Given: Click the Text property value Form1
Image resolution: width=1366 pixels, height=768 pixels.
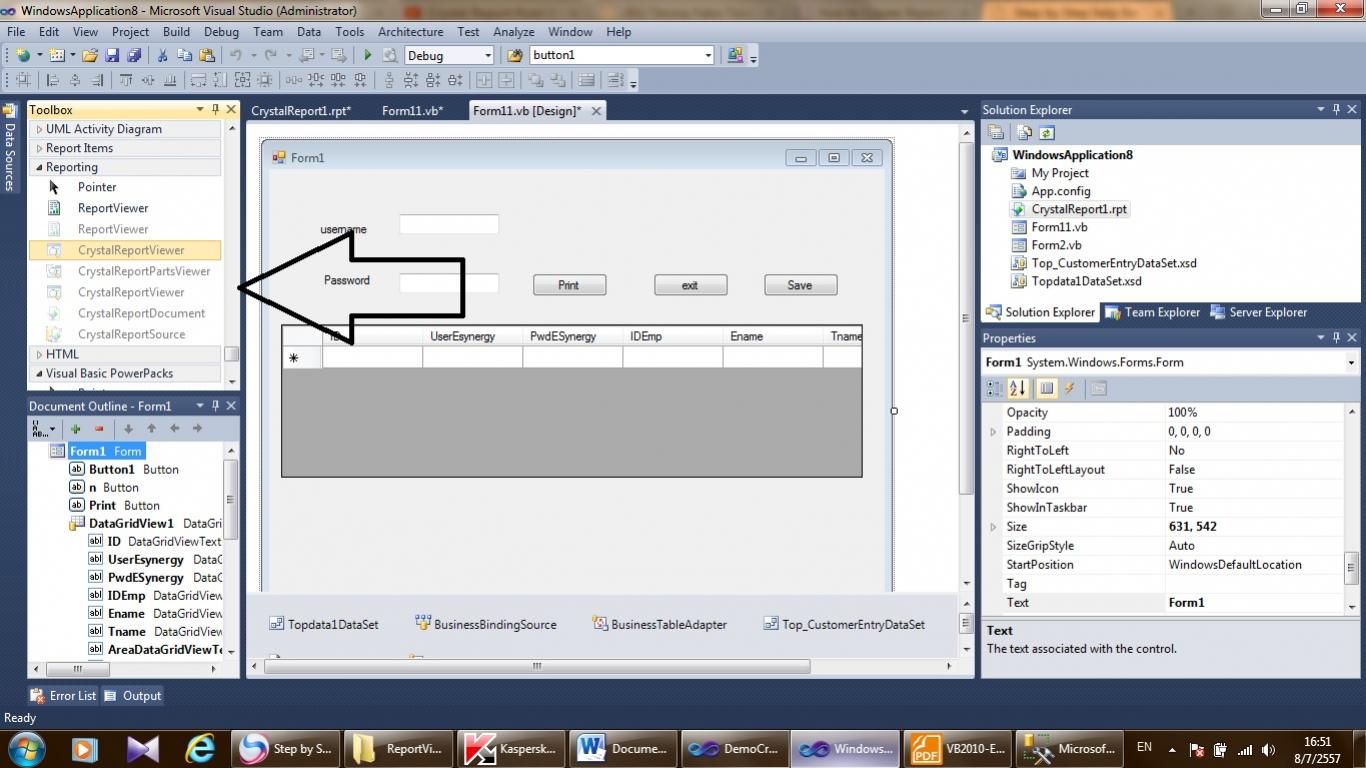Looking at the screenshot, I should [1254, 603].
